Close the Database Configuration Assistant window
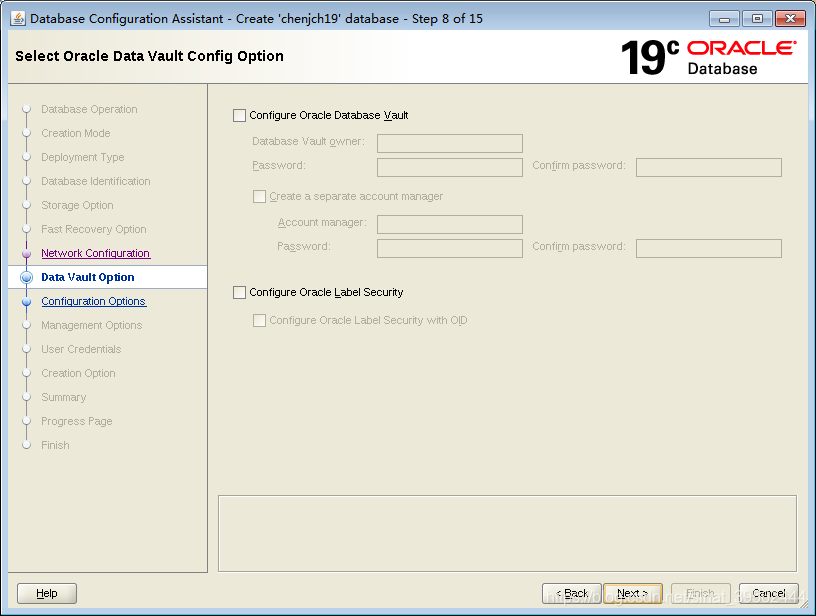Screen dimensions: 816x616 point(790,19)
